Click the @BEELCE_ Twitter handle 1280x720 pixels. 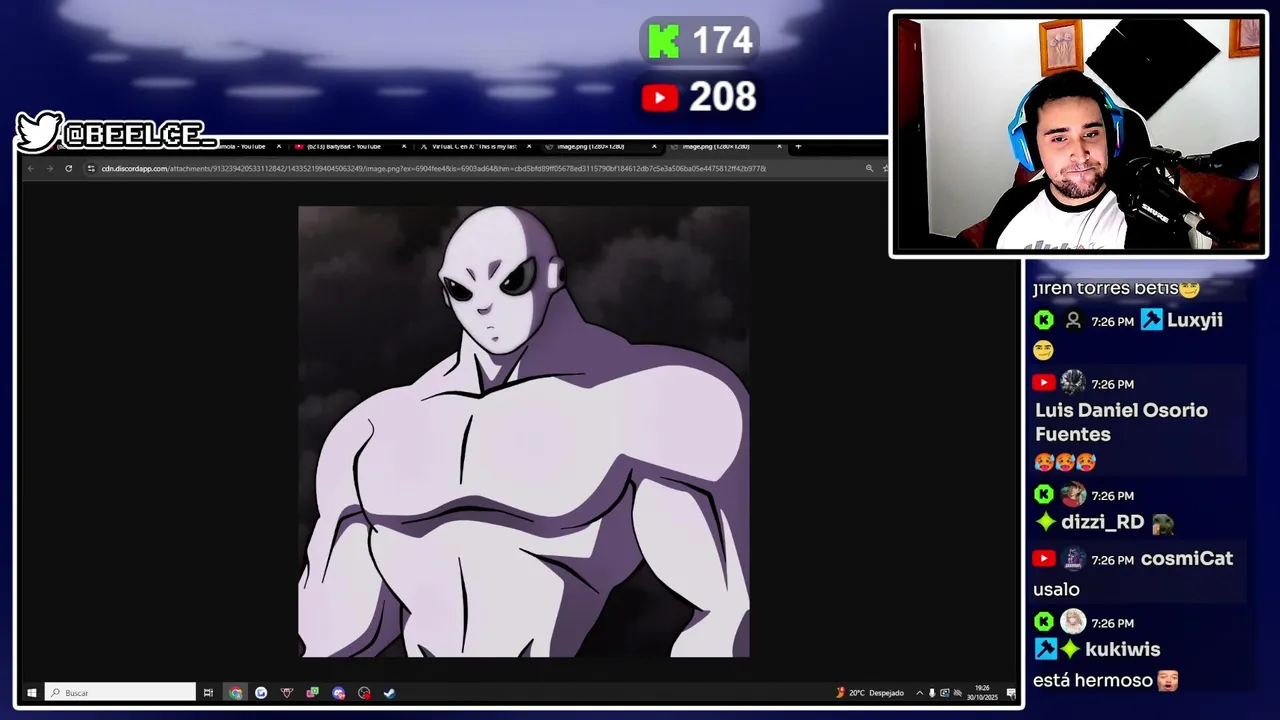139,134
